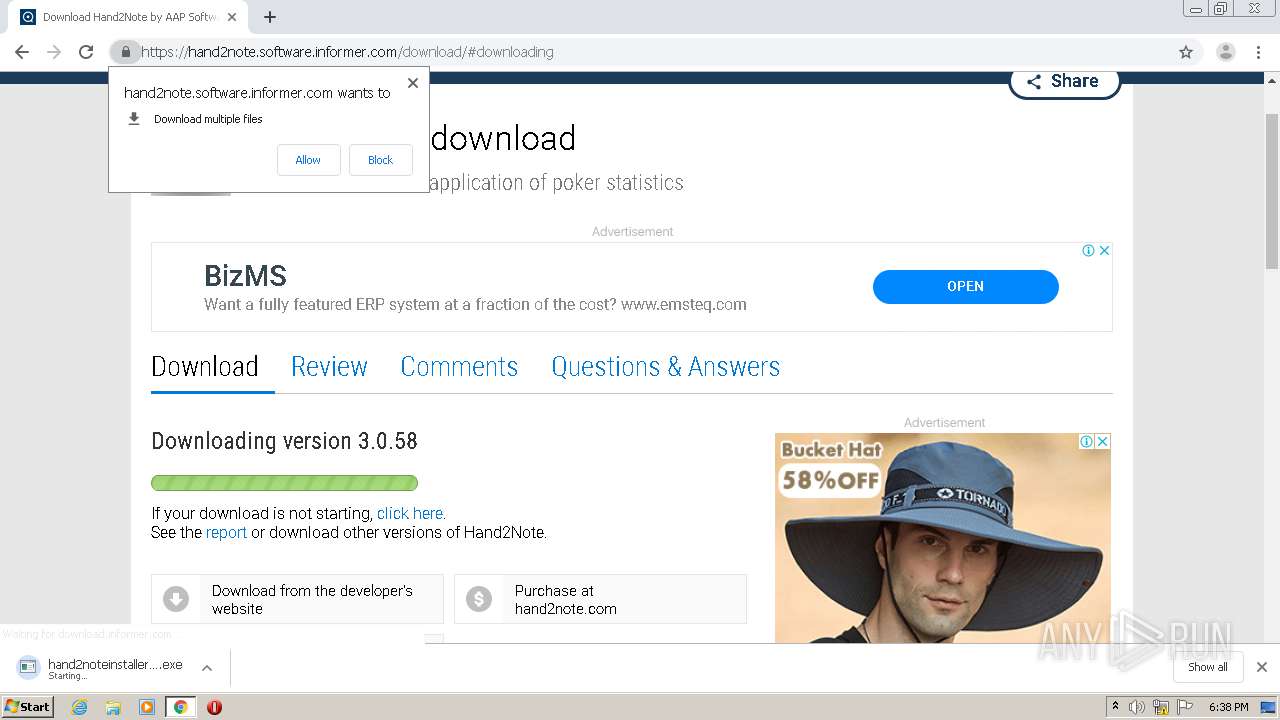The image size is (1280, 720).
Task: Close the BizMS advertisement
Action: [x=1104, y=251]
